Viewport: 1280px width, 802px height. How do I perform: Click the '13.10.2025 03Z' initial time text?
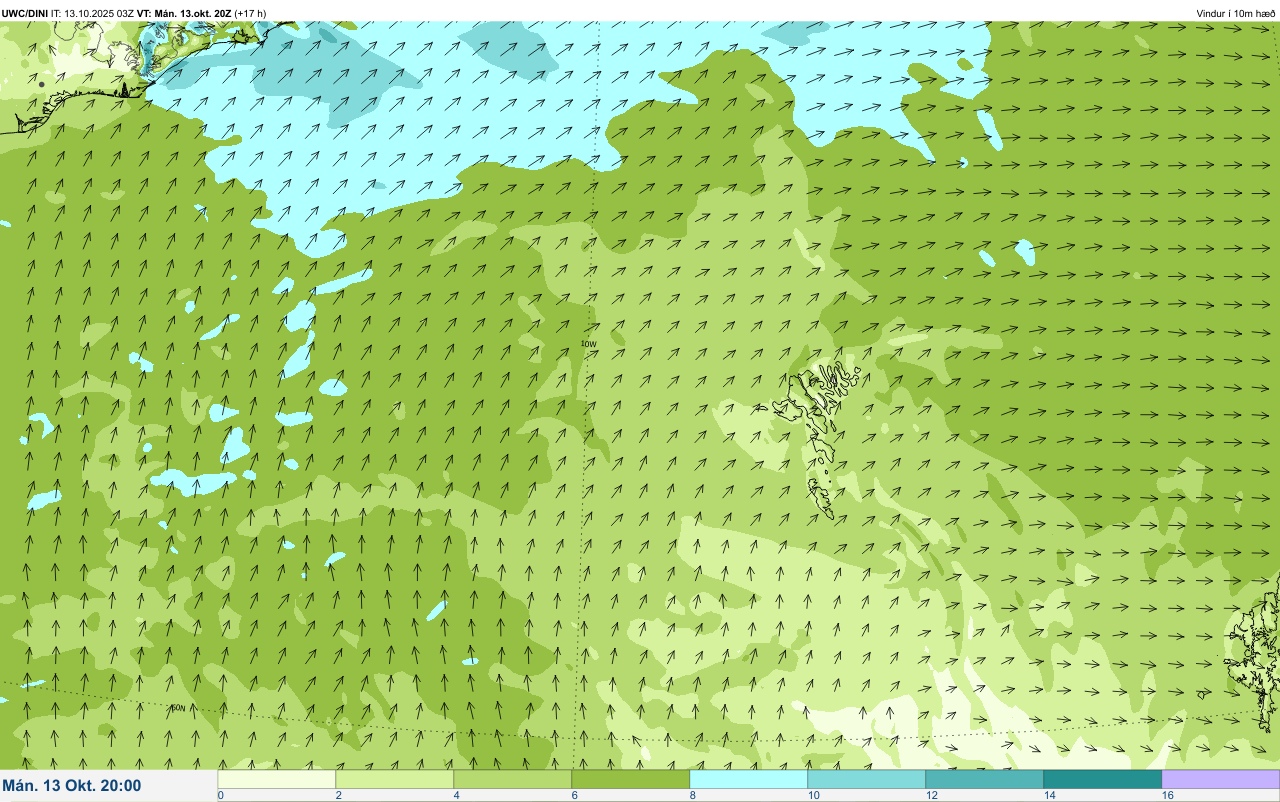pyautogui.click(x=99, y=13)
